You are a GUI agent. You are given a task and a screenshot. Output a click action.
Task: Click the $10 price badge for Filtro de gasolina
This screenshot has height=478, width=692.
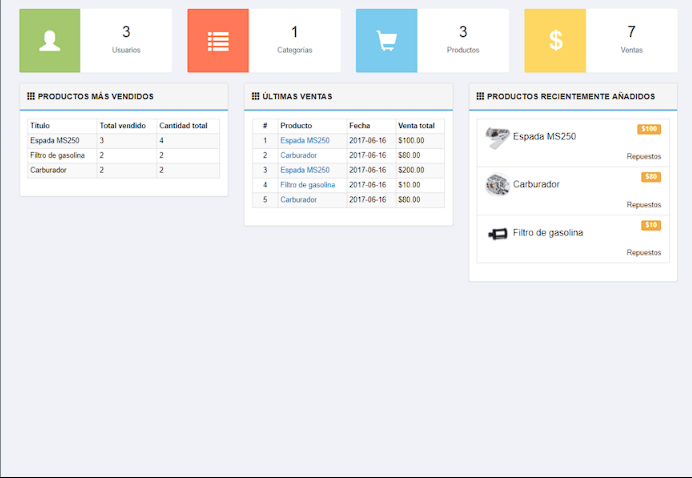pyautogui.click(x=651, y=225)
